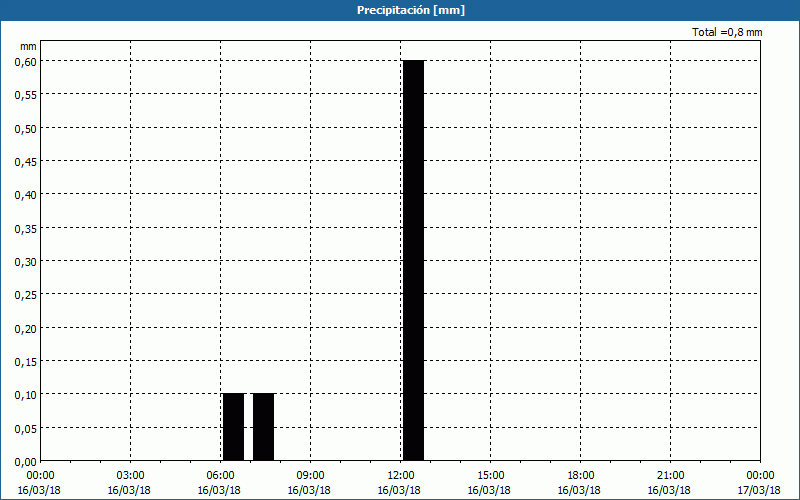Viewport: 800px width, 500px height.
Task: Click the 0,15 y-axis label
Action: click(x=26, y=362)
